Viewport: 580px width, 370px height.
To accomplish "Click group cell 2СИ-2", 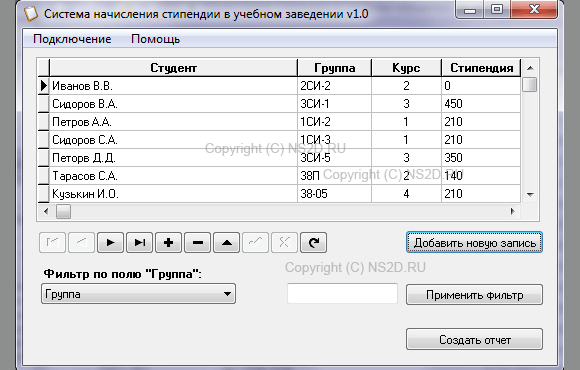I will tap(334, 86).
